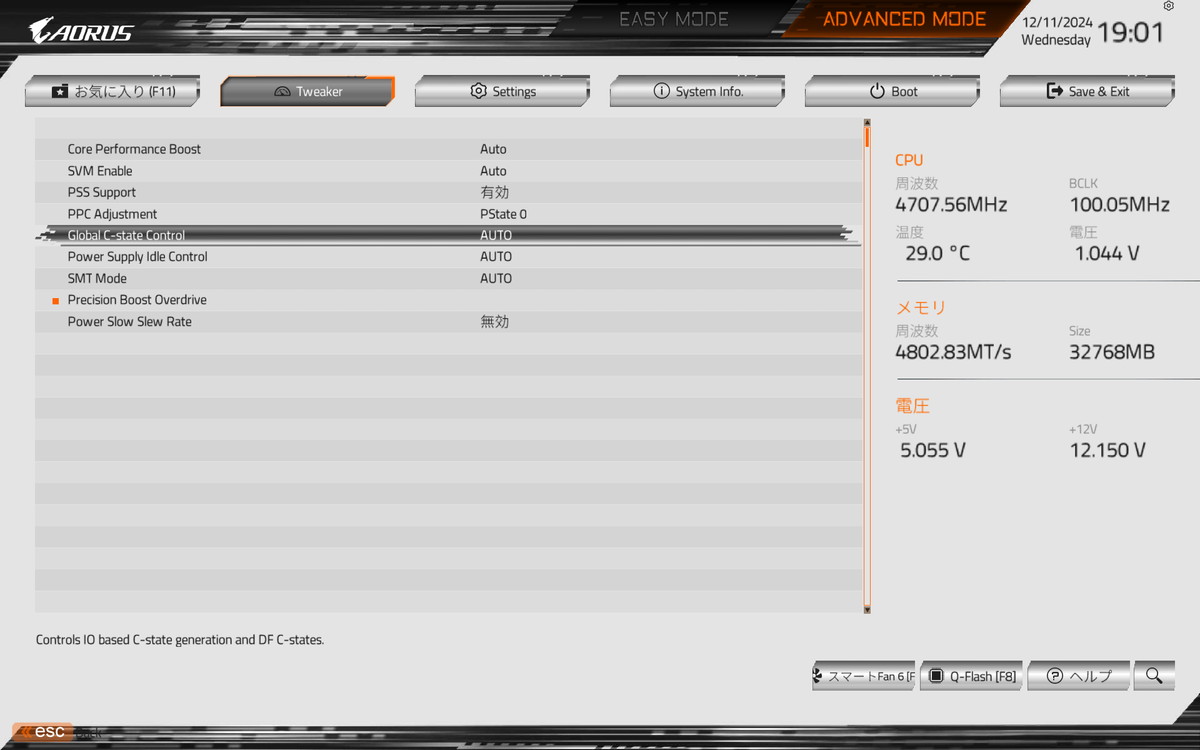This screenshot has height=750, width=1200.
Task: Select the PPC Adjustment label
Action: (x=112, y=214)
